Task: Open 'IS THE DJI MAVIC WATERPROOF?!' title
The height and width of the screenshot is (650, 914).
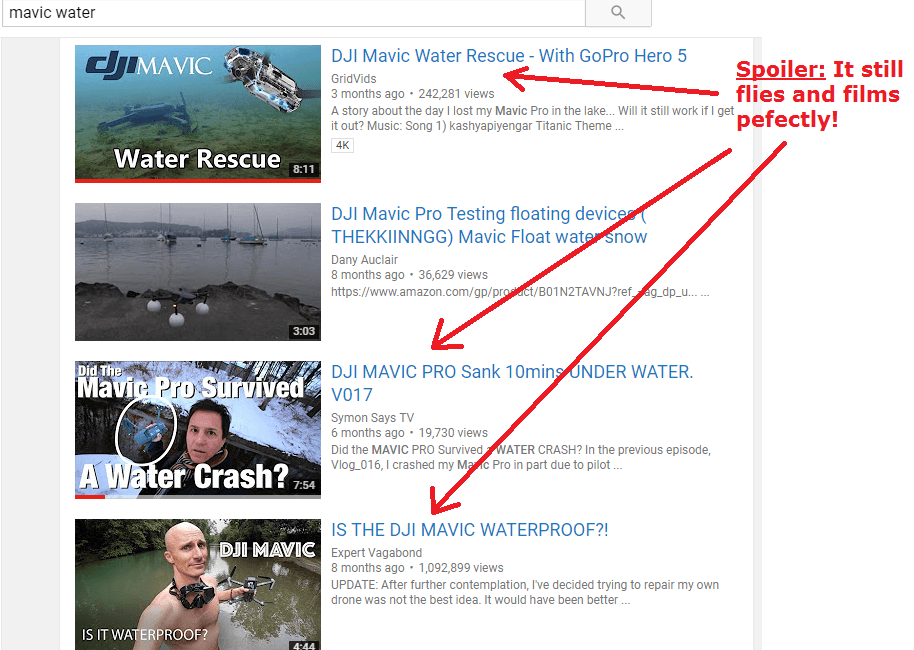Action: pyautogui.click(x=470, y=530)
